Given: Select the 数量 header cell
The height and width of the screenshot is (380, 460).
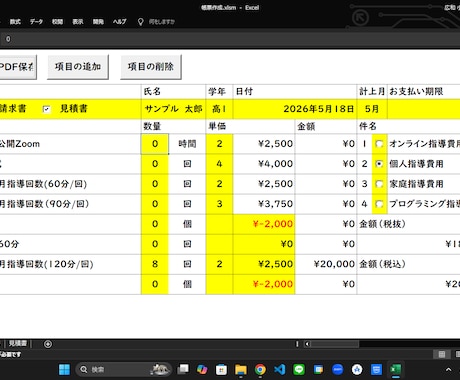Looking at the screenshot, I should pyautogui.click(x=173, y=126).
